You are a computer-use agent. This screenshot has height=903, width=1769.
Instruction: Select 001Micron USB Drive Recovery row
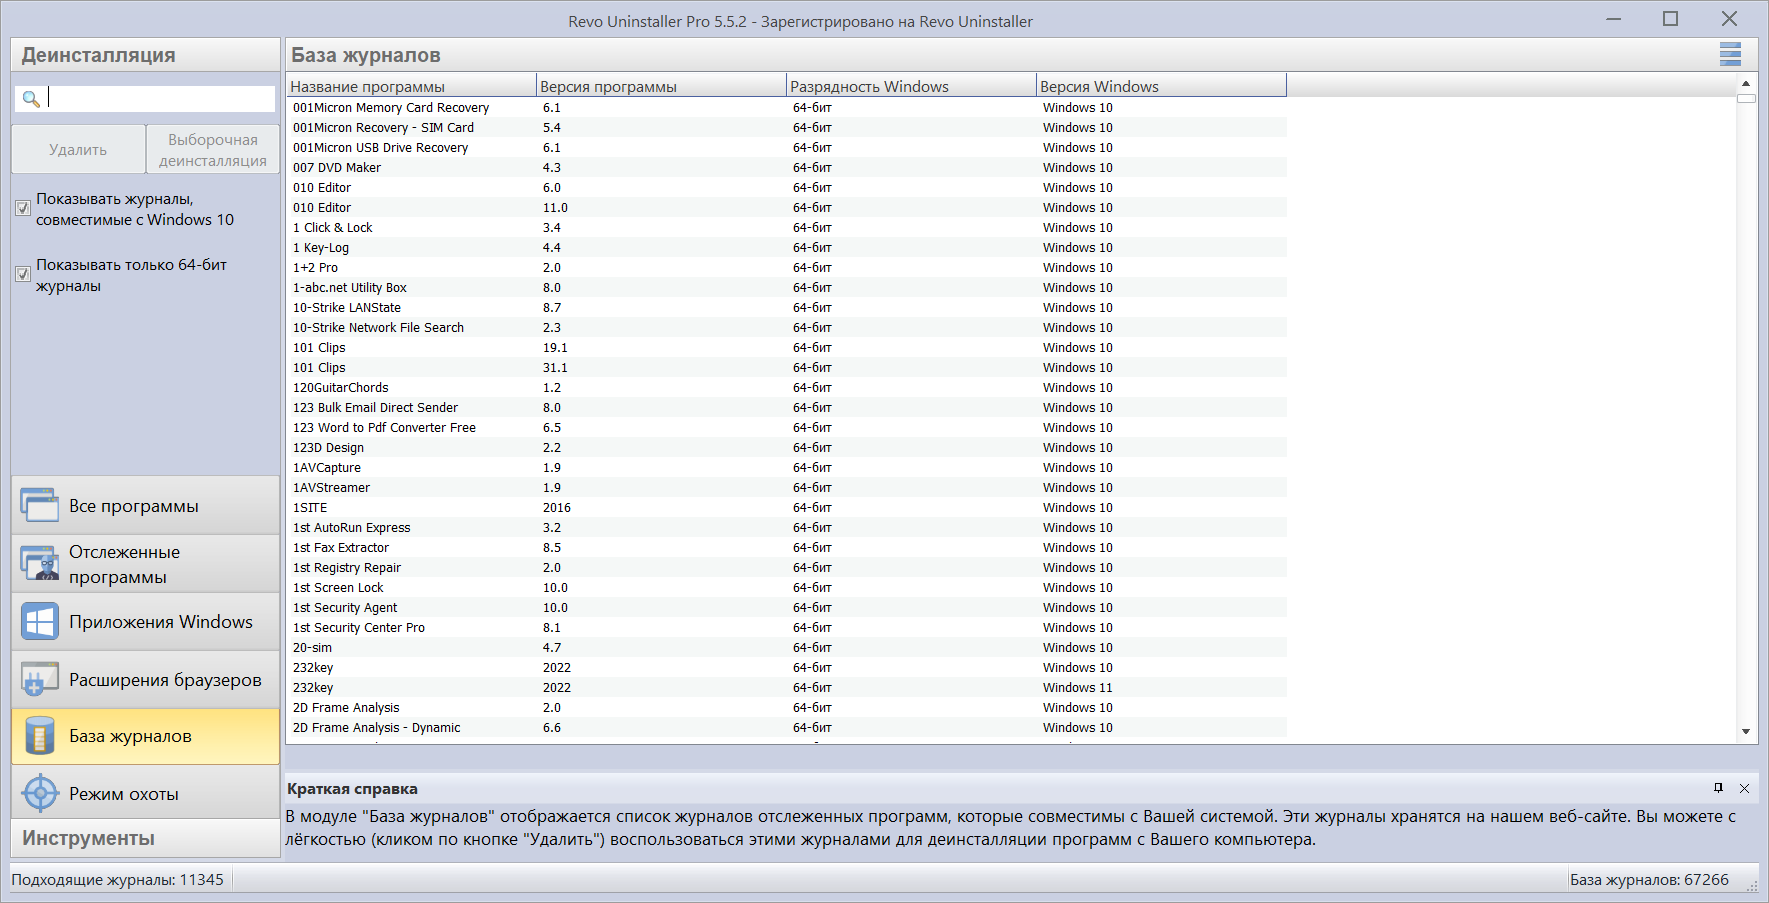(786, 148)
